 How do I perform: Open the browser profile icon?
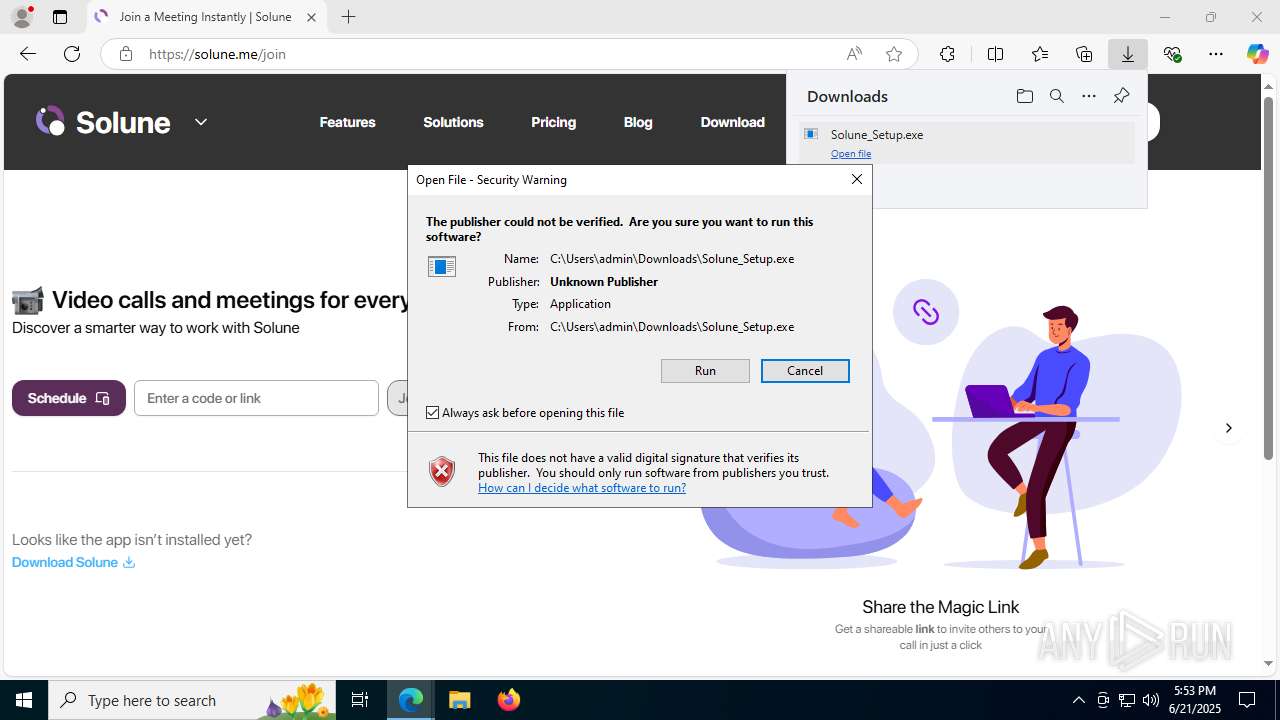pos(21,17)
